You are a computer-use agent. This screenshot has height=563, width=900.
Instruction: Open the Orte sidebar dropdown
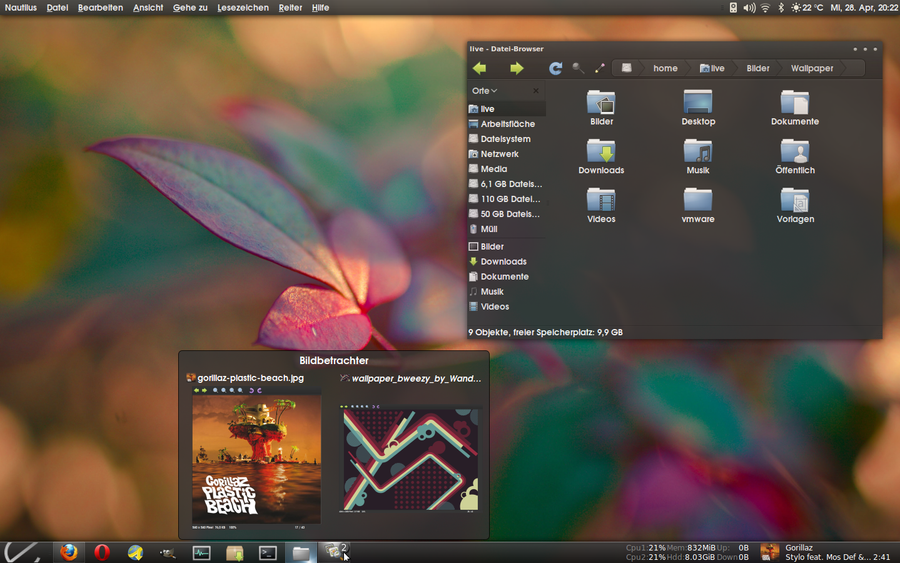point(484,91)
